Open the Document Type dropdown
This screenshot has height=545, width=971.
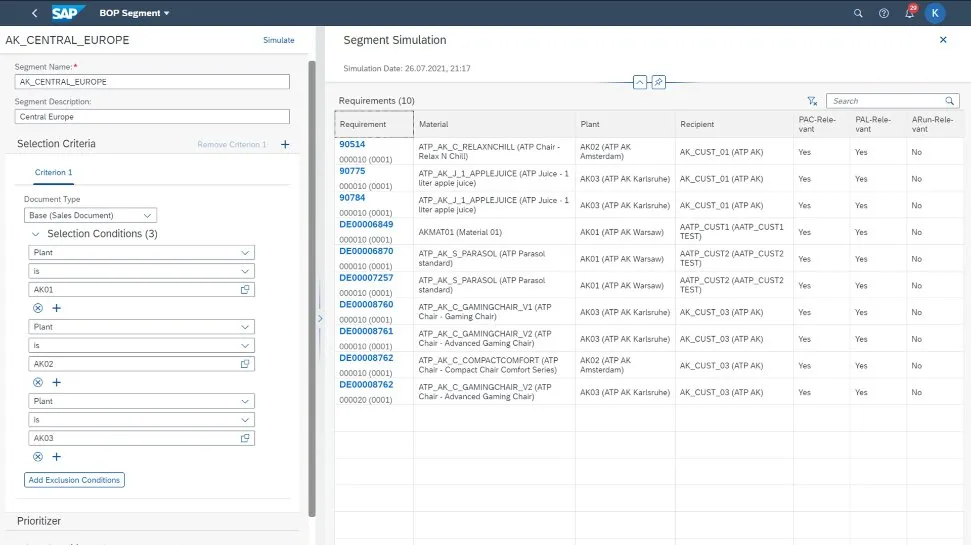pyautogui.click(x=149, y=216)
